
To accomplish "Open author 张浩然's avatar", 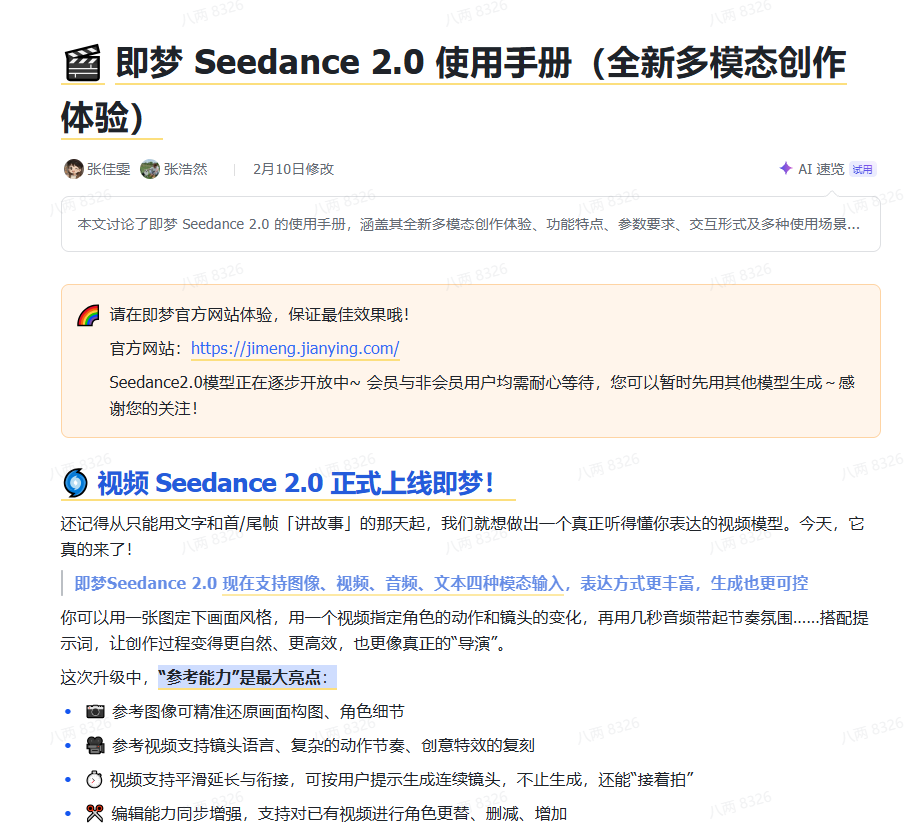I will pos(150,169).
